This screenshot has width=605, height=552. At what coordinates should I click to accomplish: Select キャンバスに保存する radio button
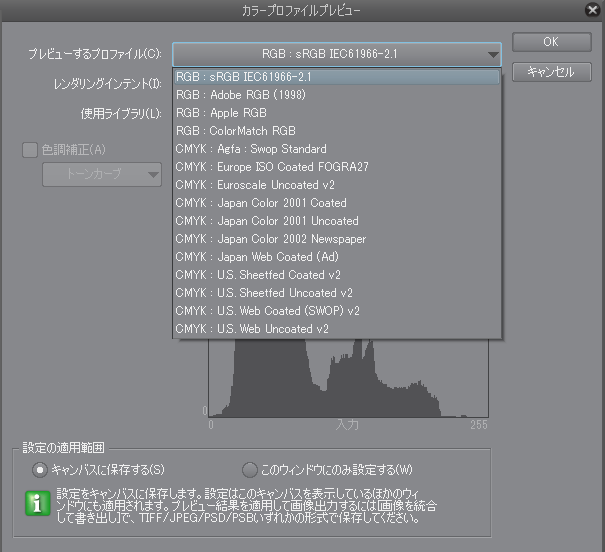tap(40, 469)
